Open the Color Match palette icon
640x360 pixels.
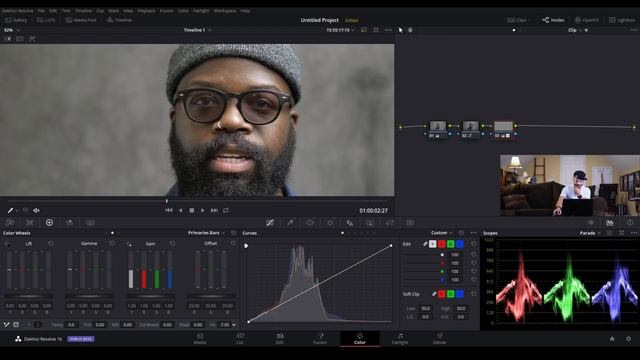tap(30, 222)
